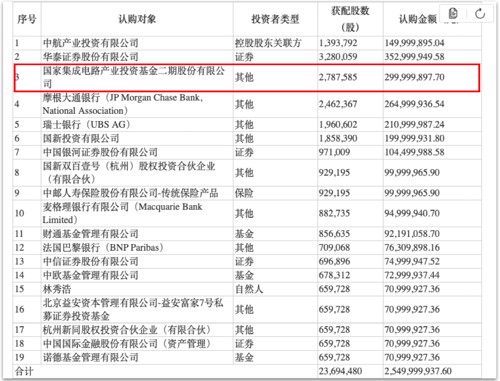Viewport: 500px width, 381px height.
Task: Click the rotate image icon
Action: pyautogui.click(x=480, y=14)
